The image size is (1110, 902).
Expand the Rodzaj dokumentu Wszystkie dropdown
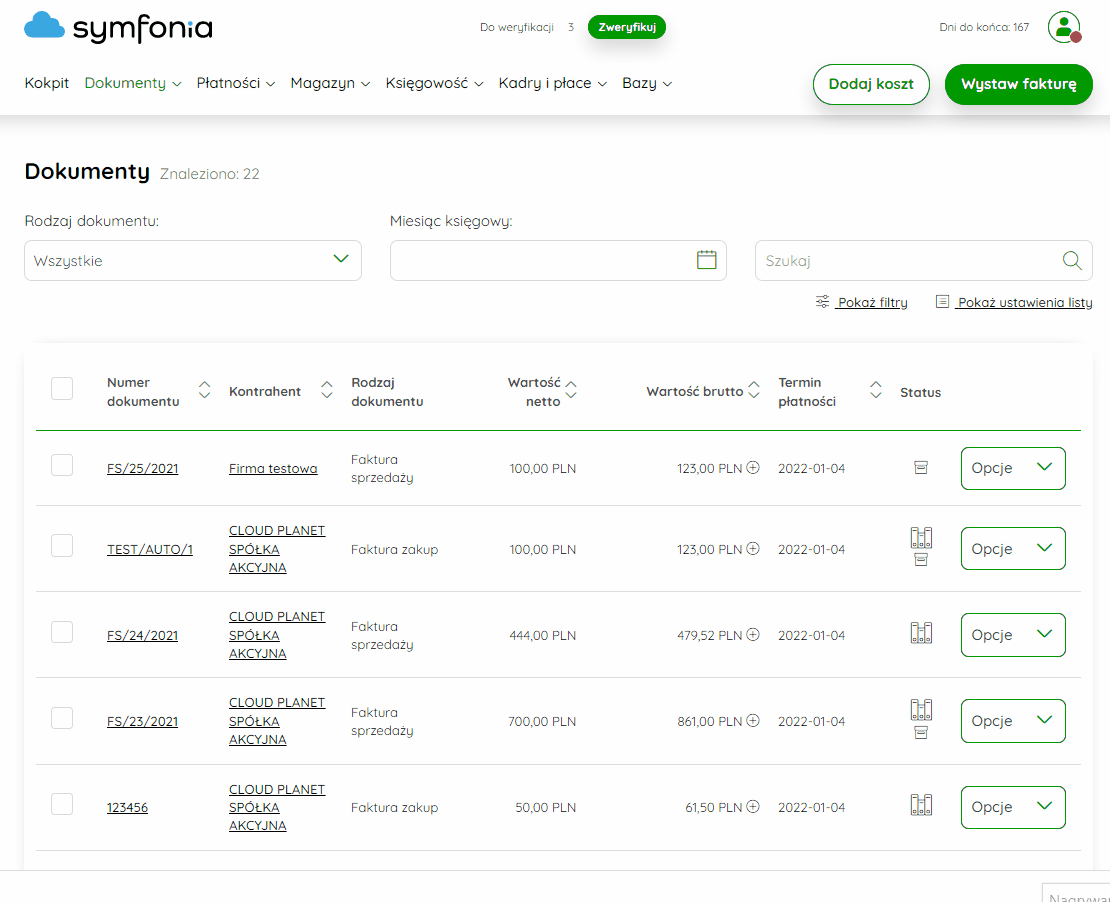coord(193,261)
